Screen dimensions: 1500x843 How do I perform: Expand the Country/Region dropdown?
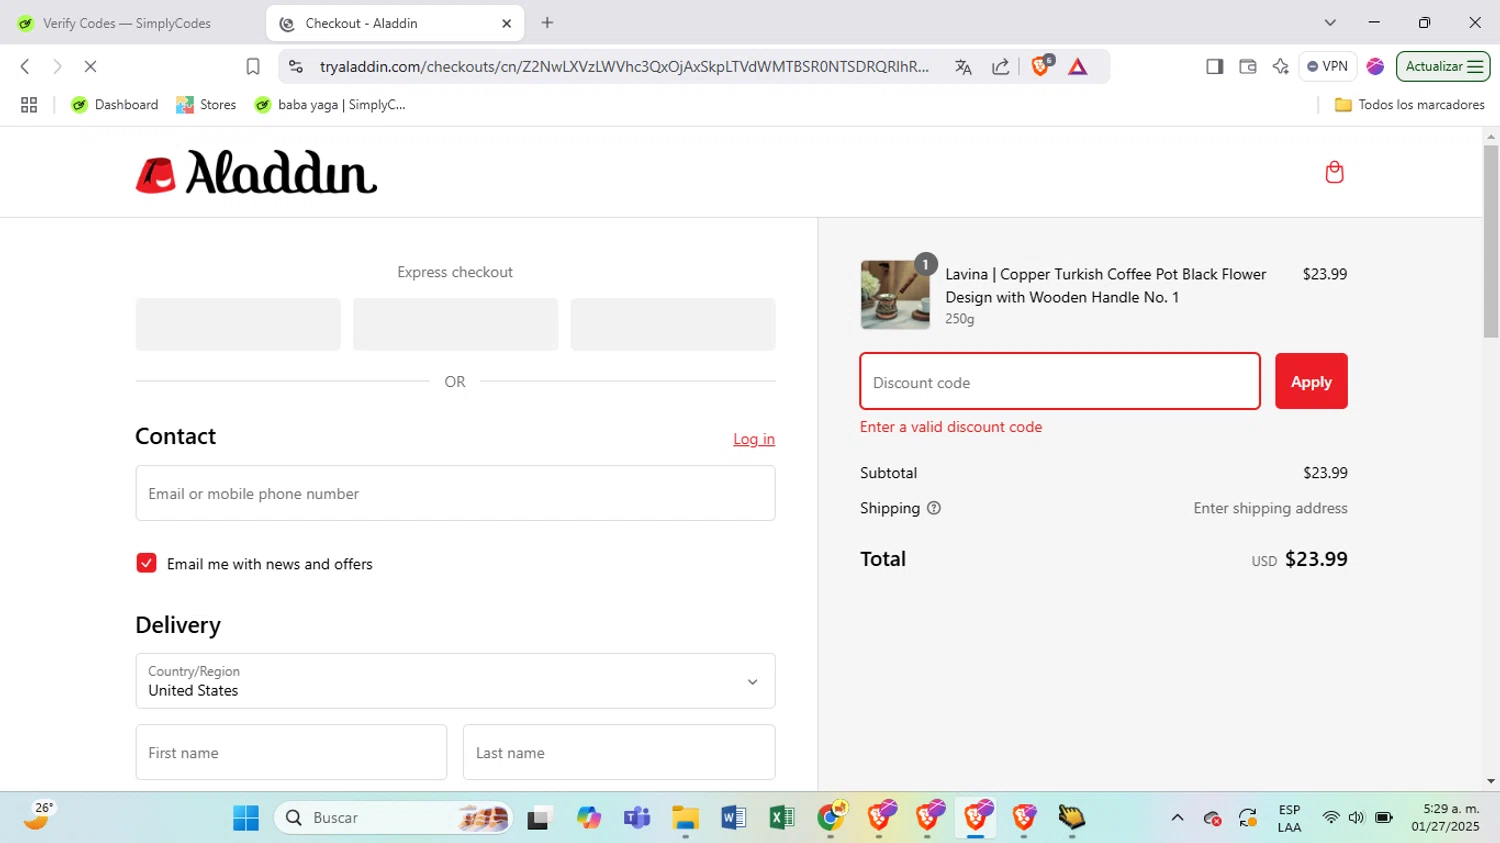coord(455,681)
